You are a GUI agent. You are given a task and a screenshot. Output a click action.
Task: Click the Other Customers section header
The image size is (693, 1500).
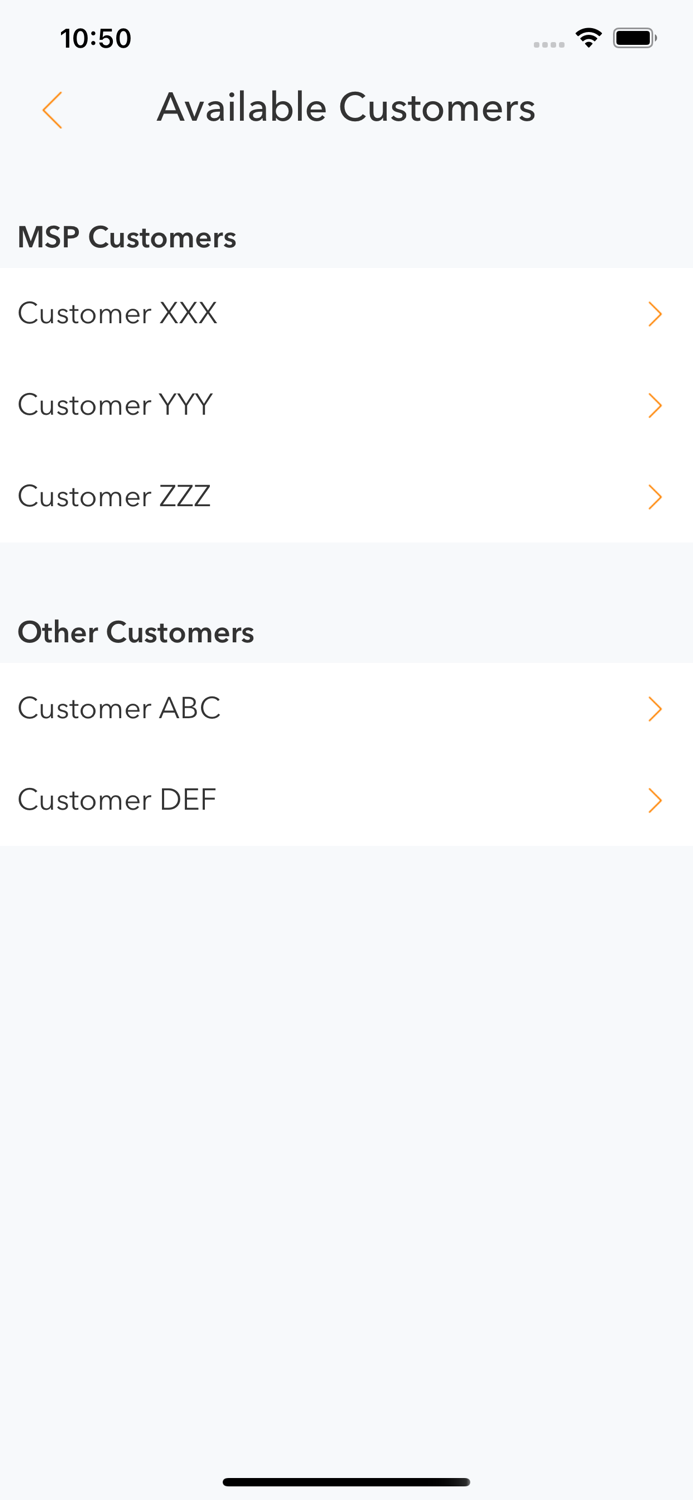(136, 632)
